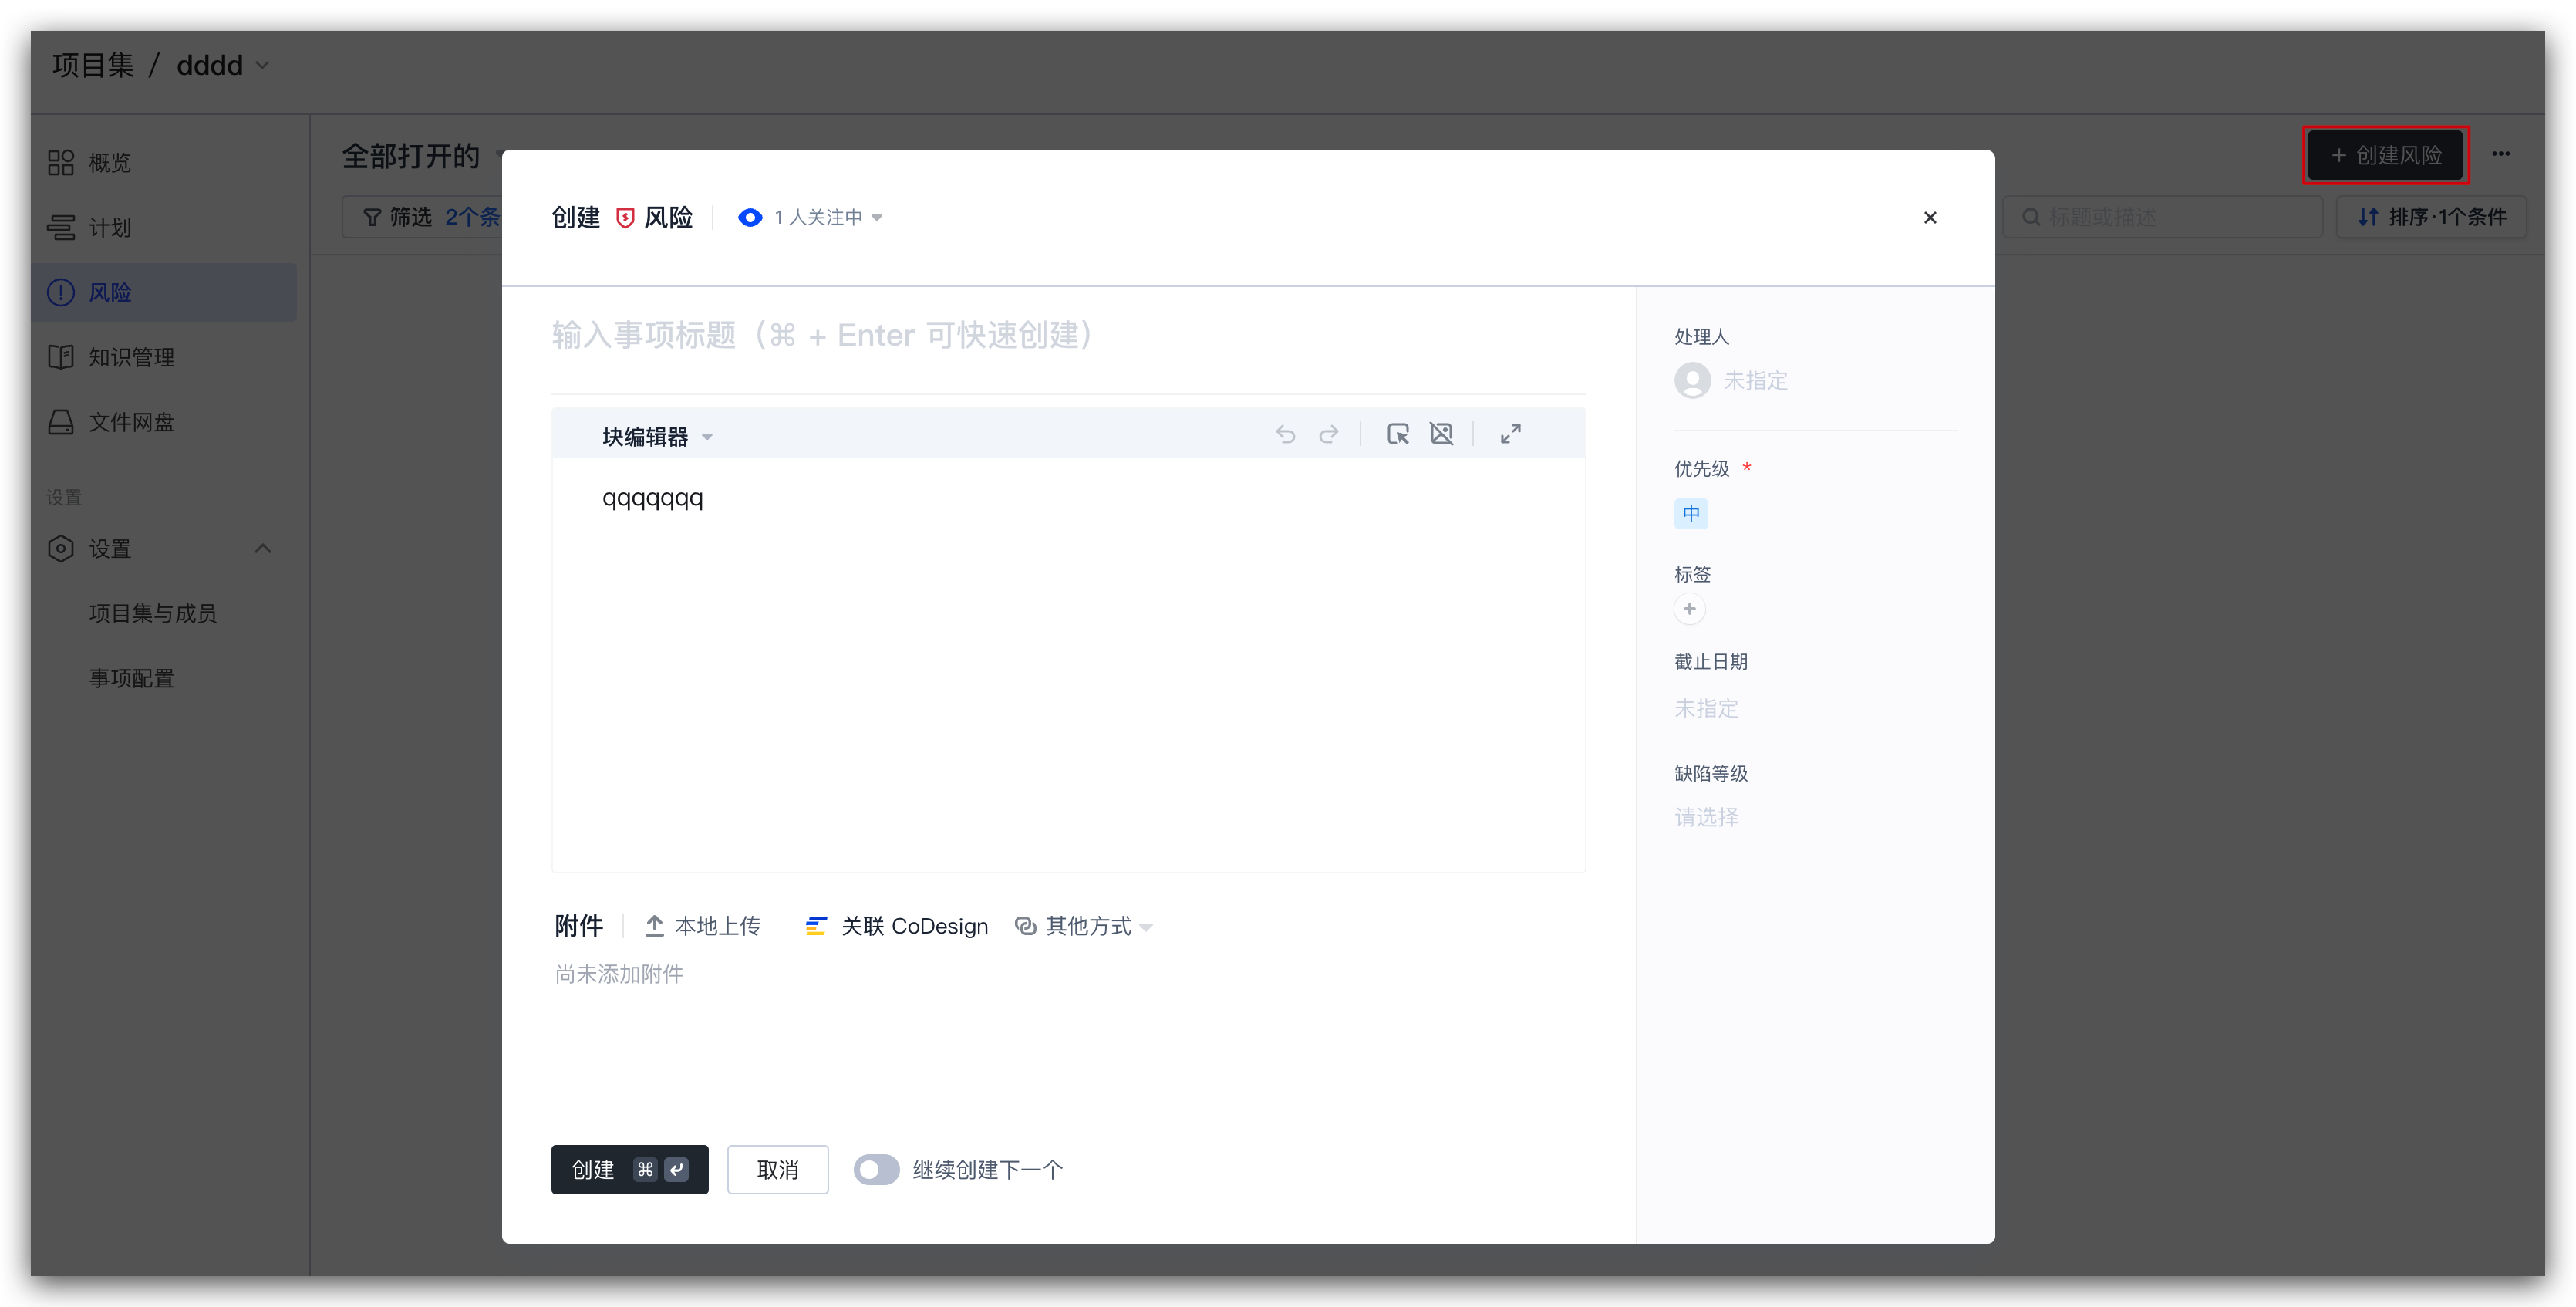Open the 块编辑器 editor type dropdown
Image resolution: width=2576 pixels, height=1307 pixels.
point(656,436)
